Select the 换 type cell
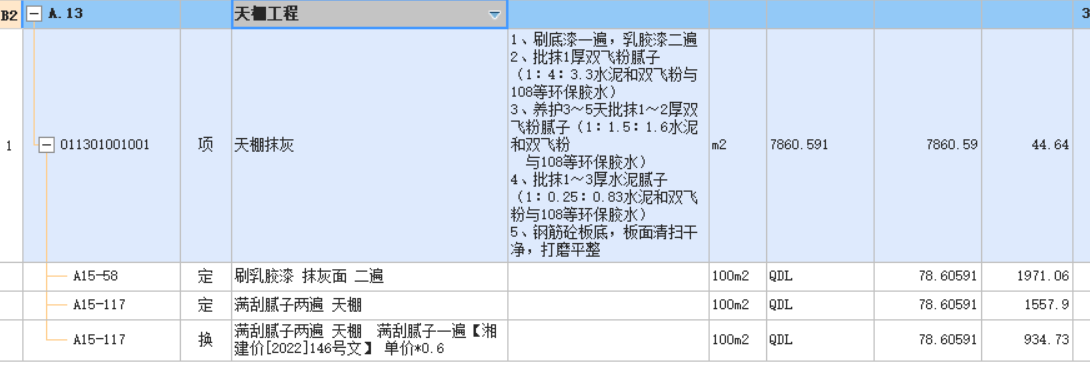1090x388 pixels. point(206,340)
